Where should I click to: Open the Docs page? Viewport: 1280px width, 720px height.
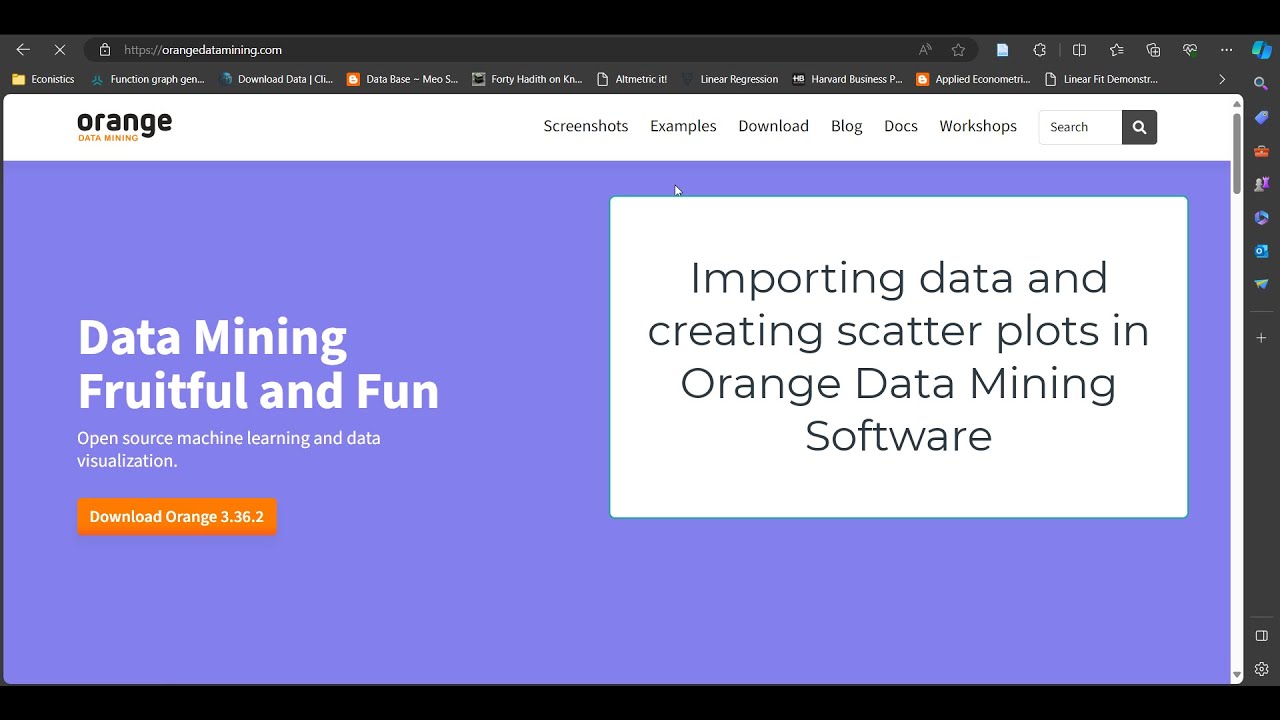click(x=901, y=126)
